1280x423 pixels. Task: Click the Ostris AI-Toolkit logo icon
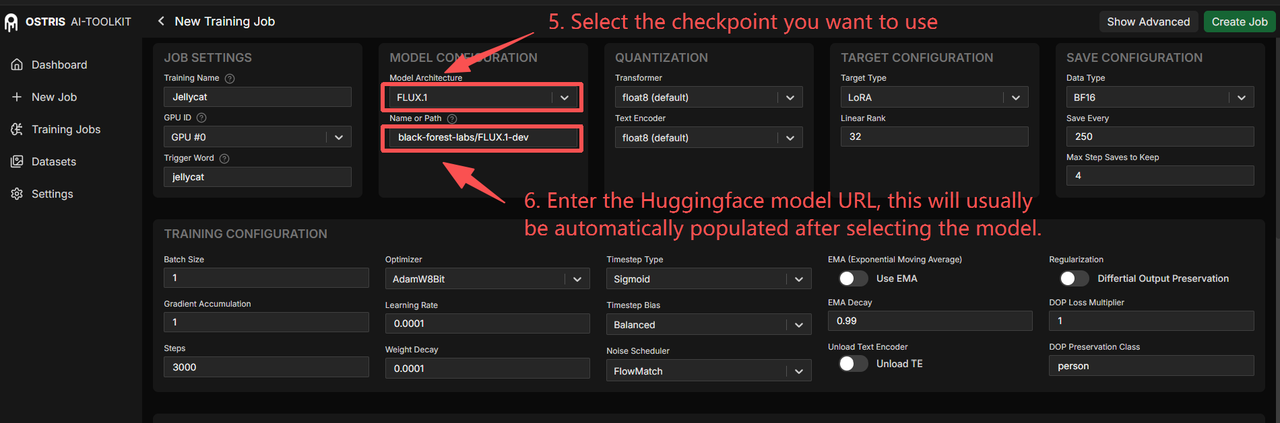tap(11, 21)
